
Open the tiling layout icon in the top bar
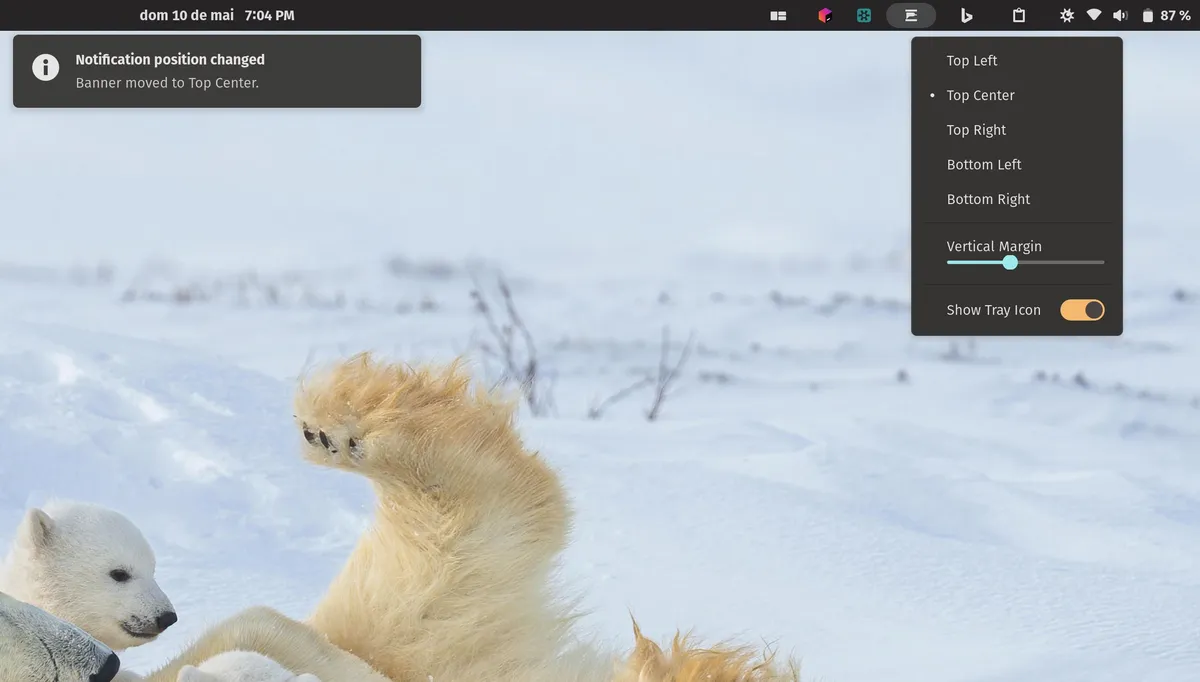coord(778,16)
